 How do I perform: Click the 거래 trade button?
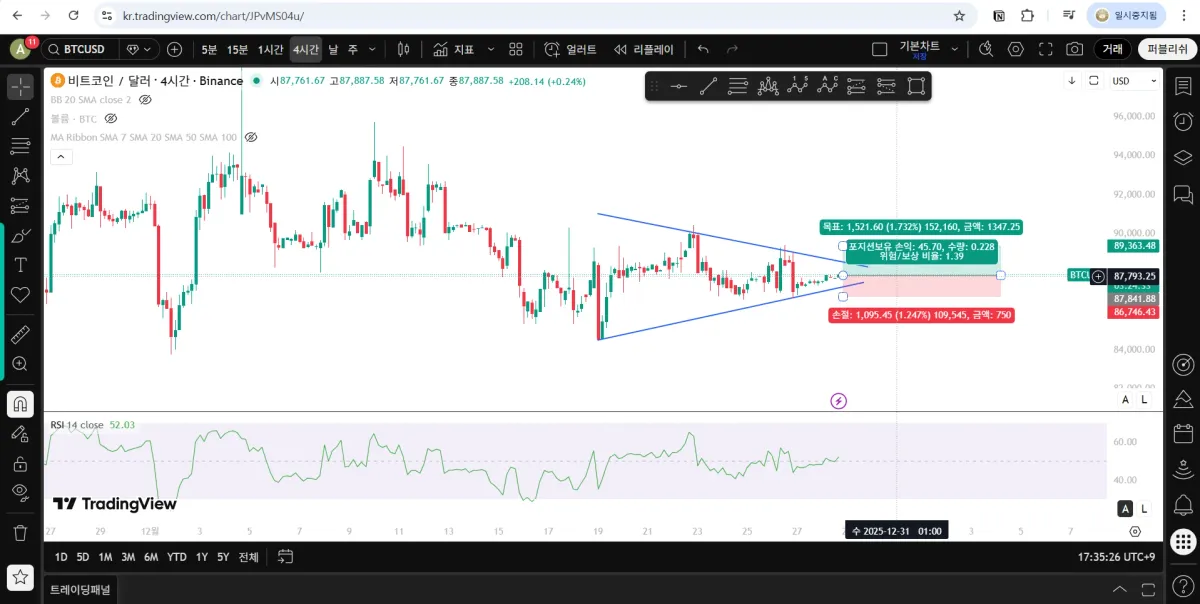click(x=1112, y=49)
